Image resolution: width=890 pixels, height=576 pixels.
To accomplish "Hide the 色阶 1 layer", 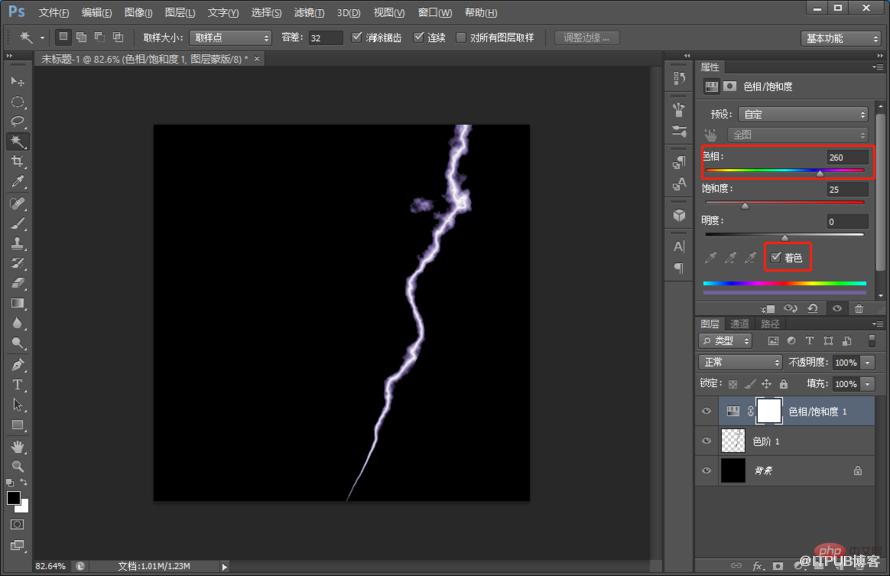I will (x=707, y=441).
